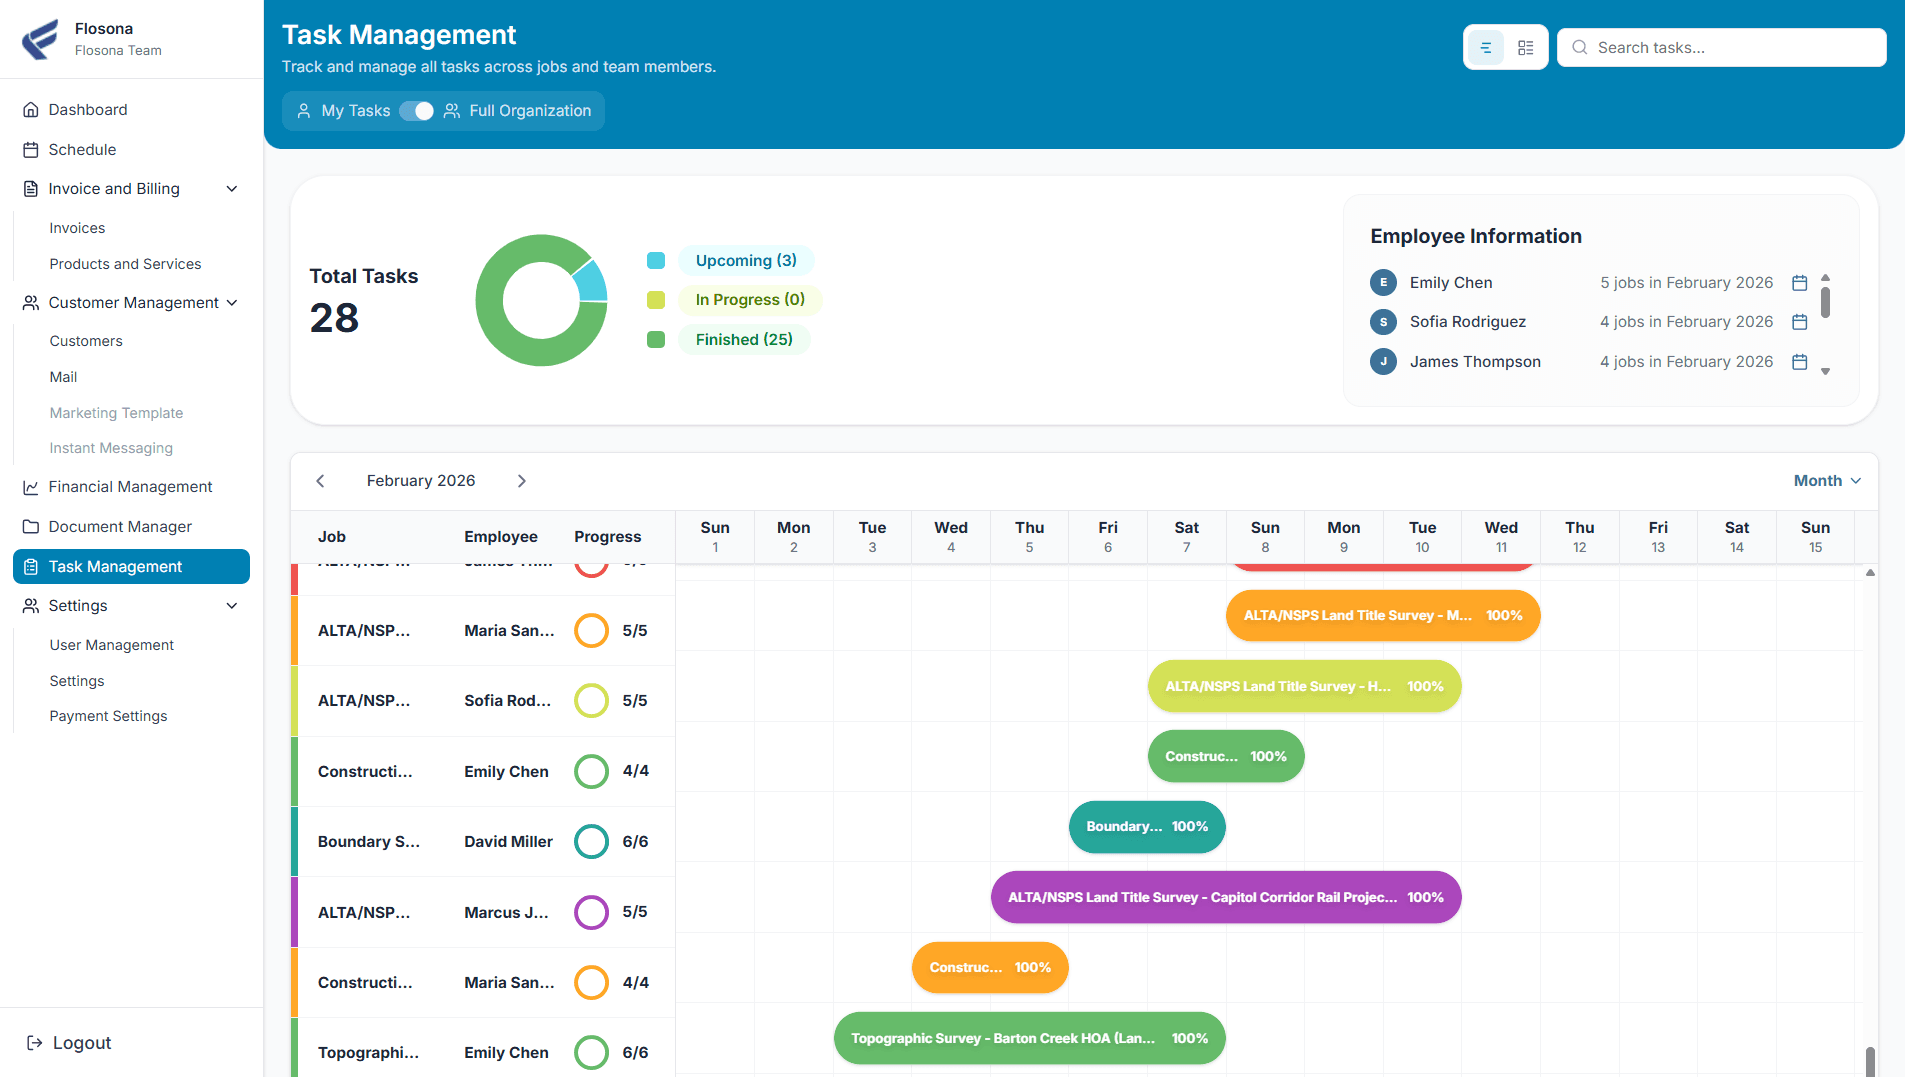Click the Financial Management sidebar icon
This screenshot has width=1905, height=1077.
point(30,486)
